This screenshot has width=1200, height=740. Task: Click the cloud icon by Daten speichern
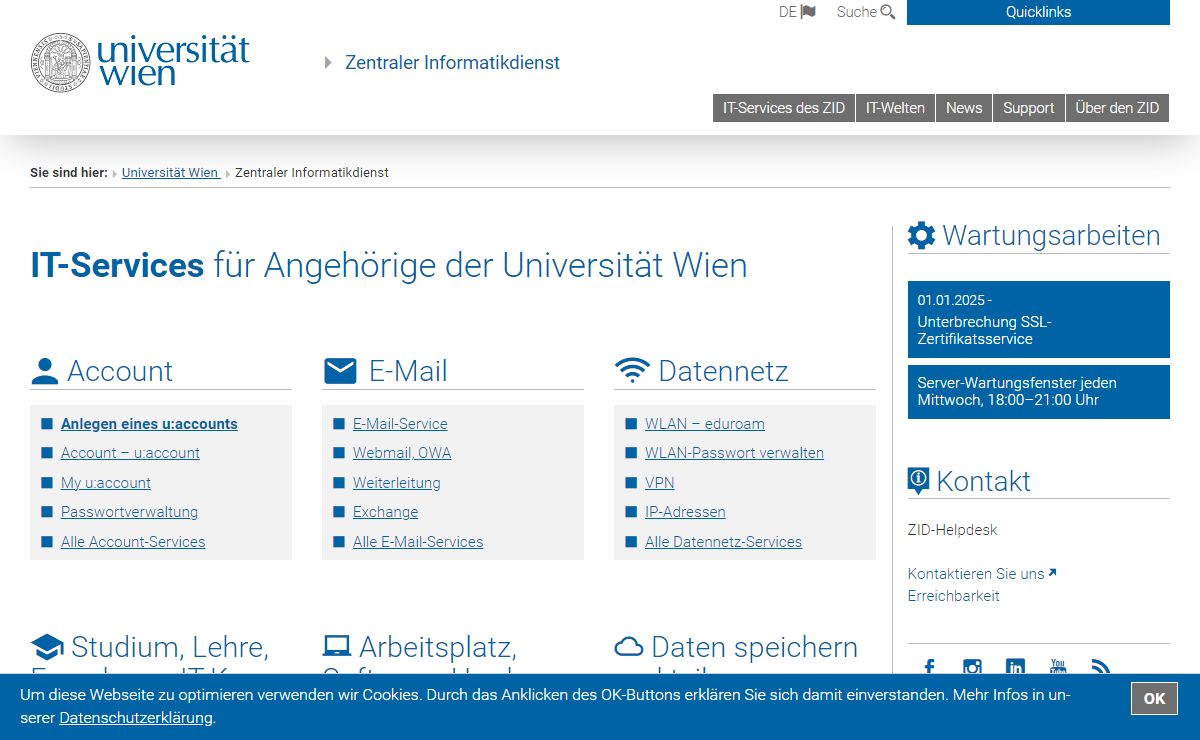[629, 647]
